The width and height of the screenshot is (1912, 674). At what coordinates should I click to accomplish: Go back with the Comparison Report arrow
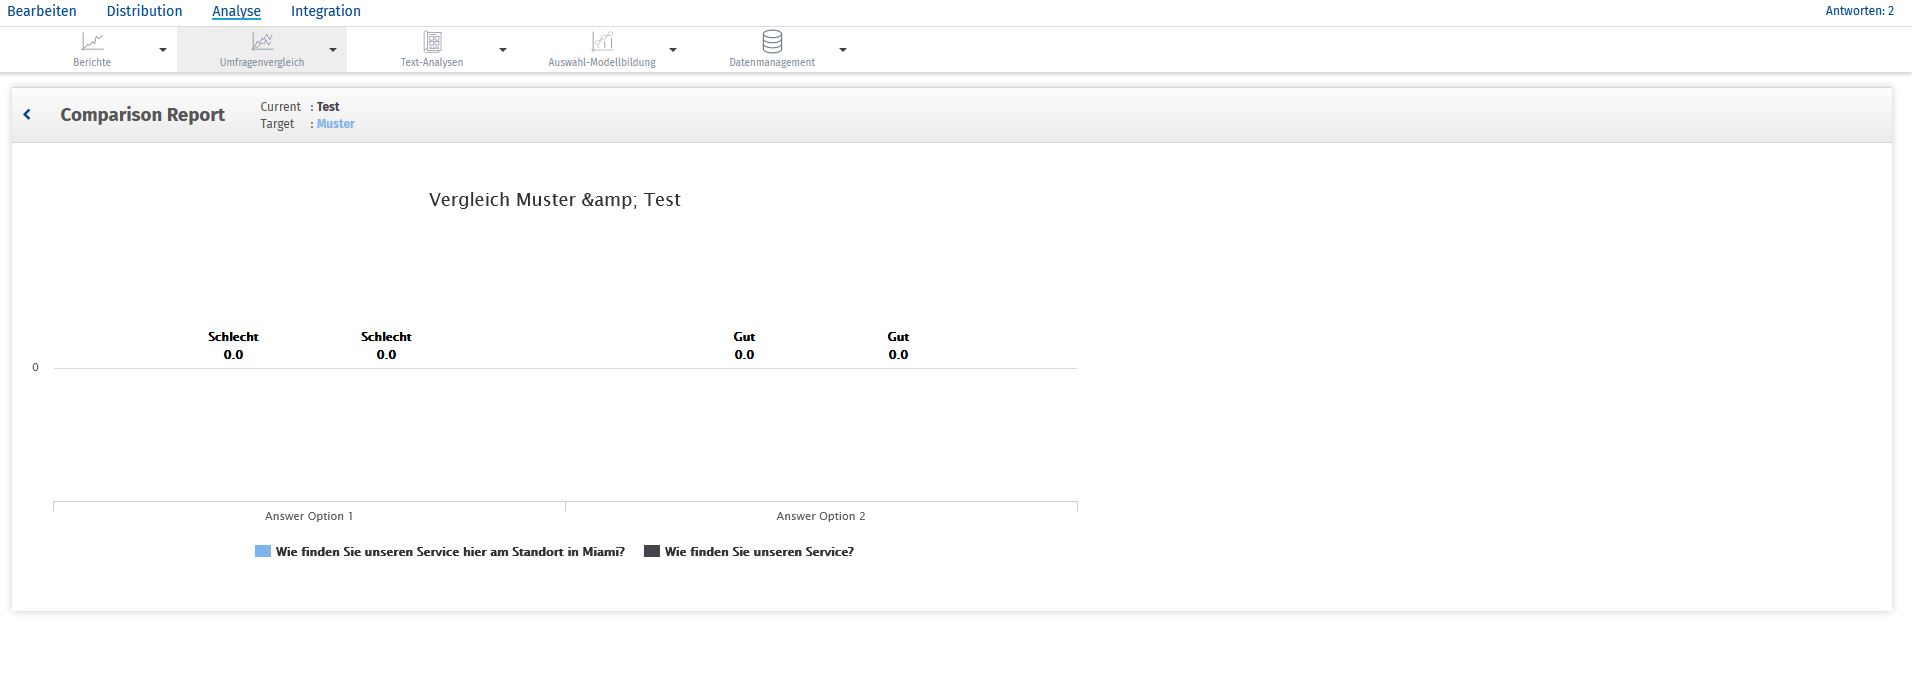point(27,115)
